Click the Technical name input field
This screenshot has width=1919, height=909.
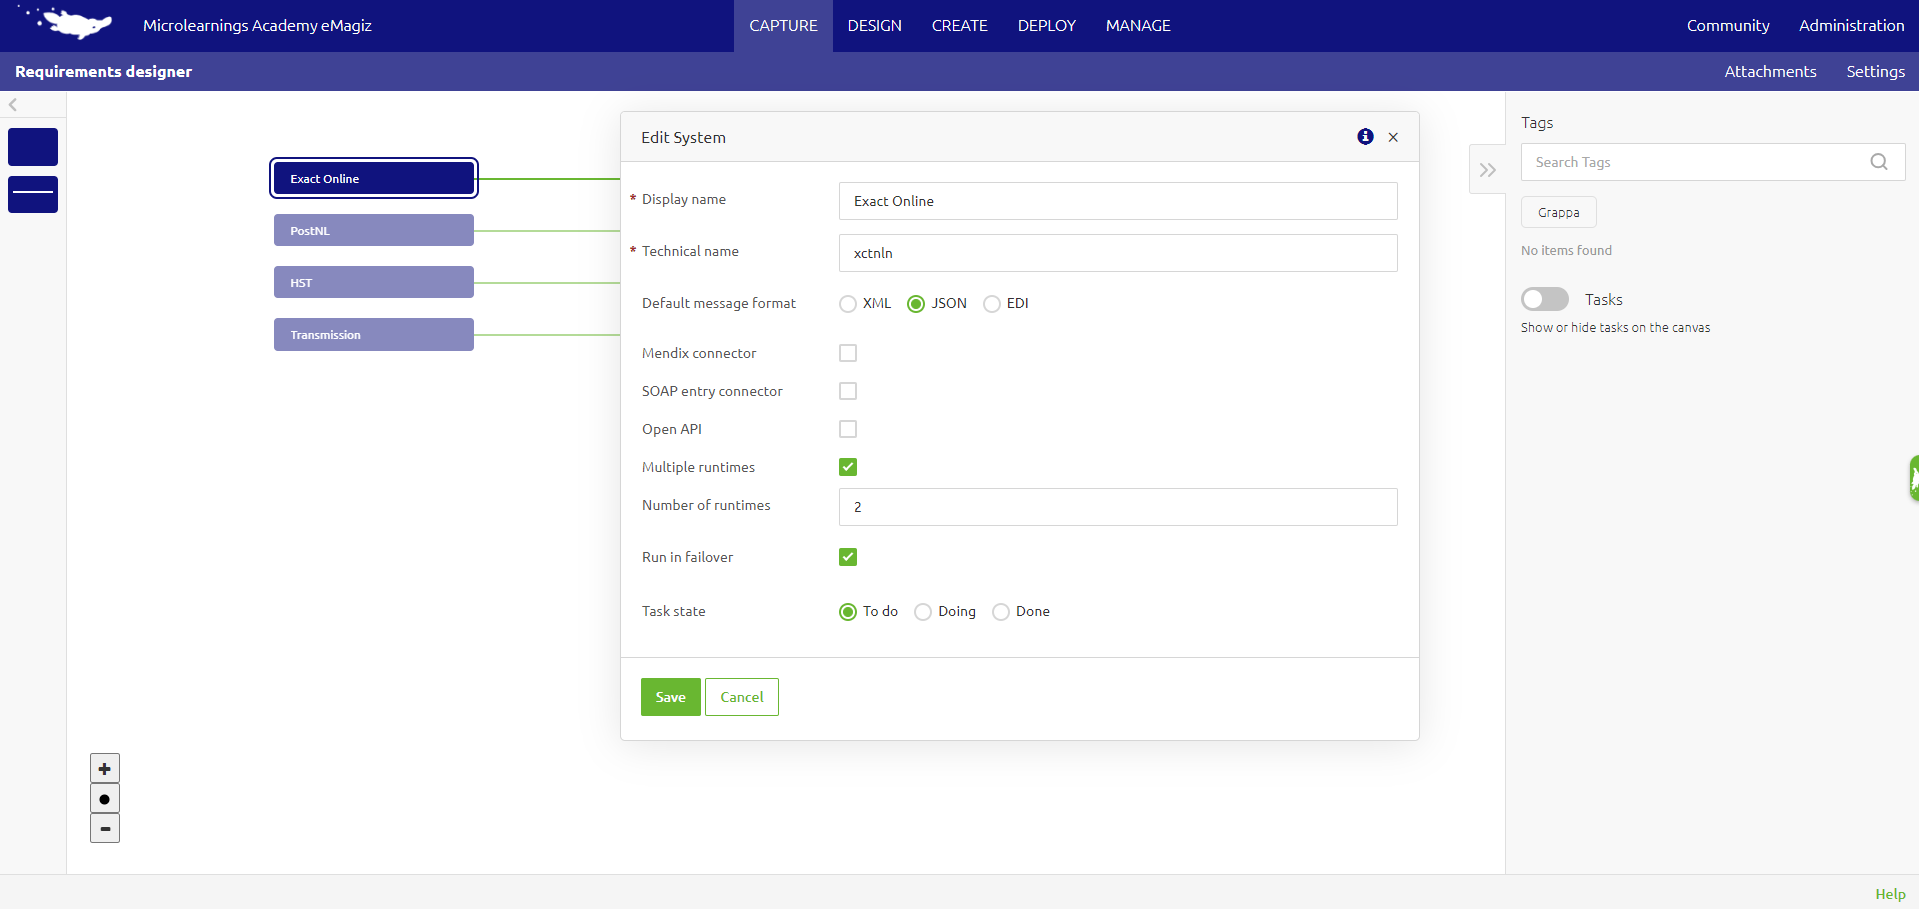coord(1117,253)
